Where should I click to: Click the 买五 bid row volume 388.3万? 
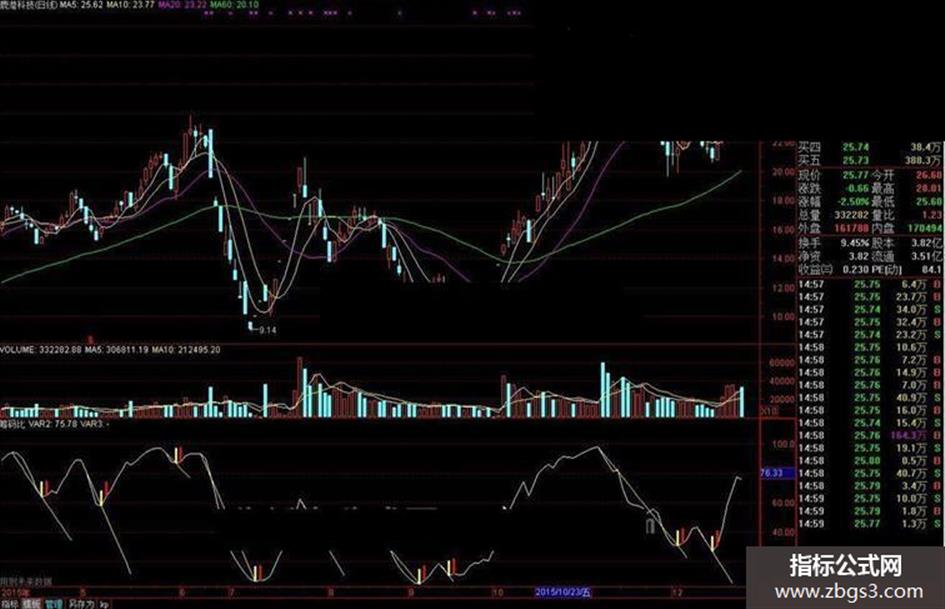tap(921, 160)
